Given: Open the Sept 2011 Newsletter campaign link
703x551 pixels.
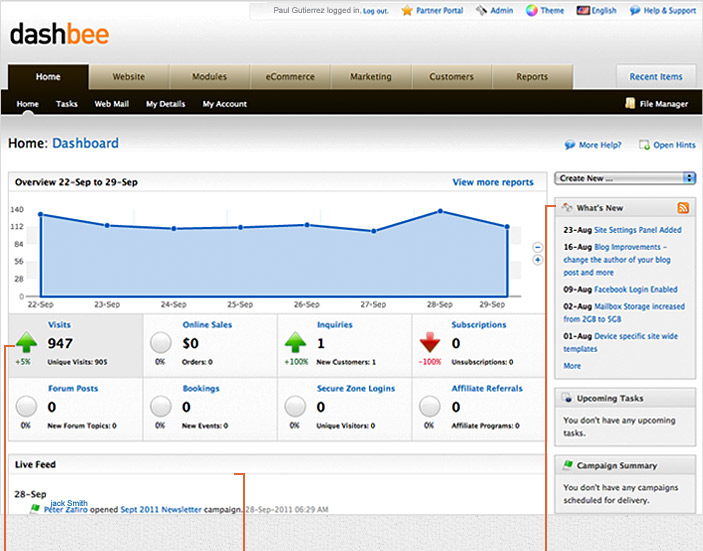Looking at the screenshot, I should [161, 510].
